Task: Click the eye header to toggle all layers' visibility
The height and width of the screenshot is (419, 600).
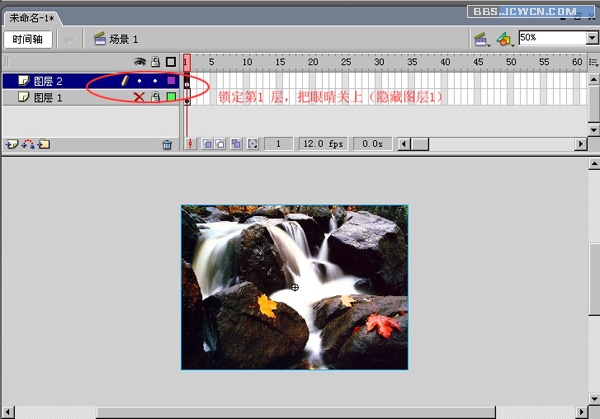Action: [140, 62]
